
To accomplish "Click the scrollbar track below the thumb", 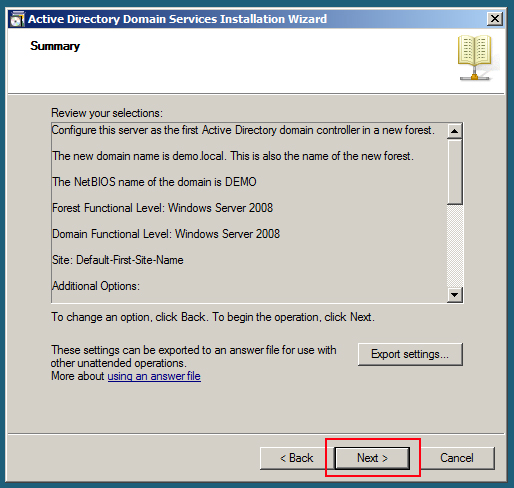I will [454, 246].
